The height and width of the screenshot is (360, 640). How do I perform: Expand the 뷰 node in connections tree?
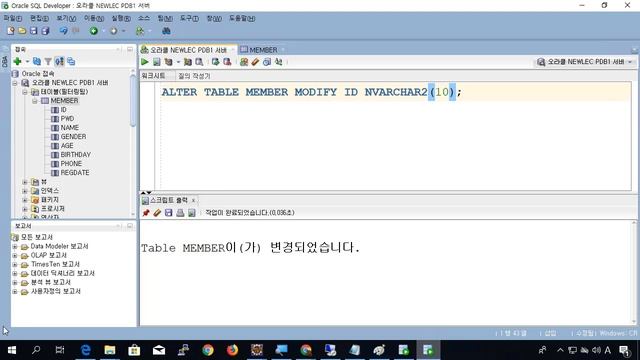click(x=25, y=182)
